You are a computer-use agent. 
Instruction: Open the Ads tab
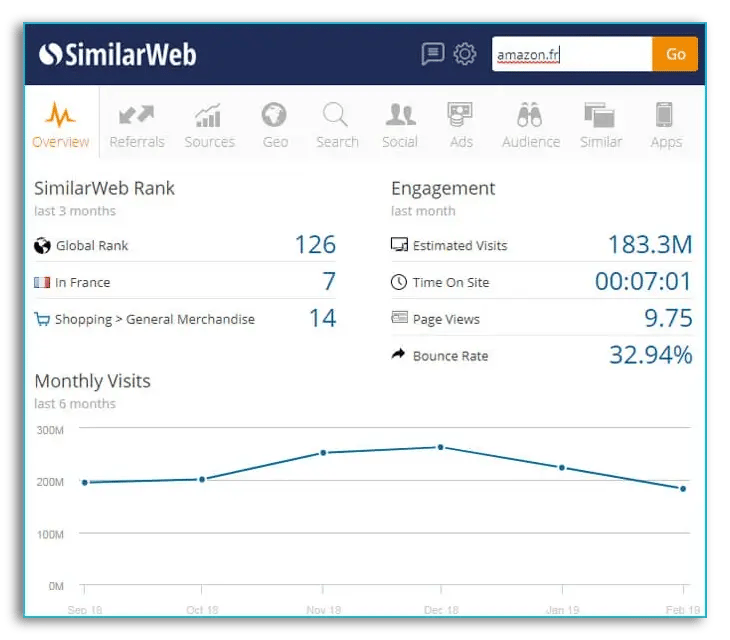(x=461, y=125)
